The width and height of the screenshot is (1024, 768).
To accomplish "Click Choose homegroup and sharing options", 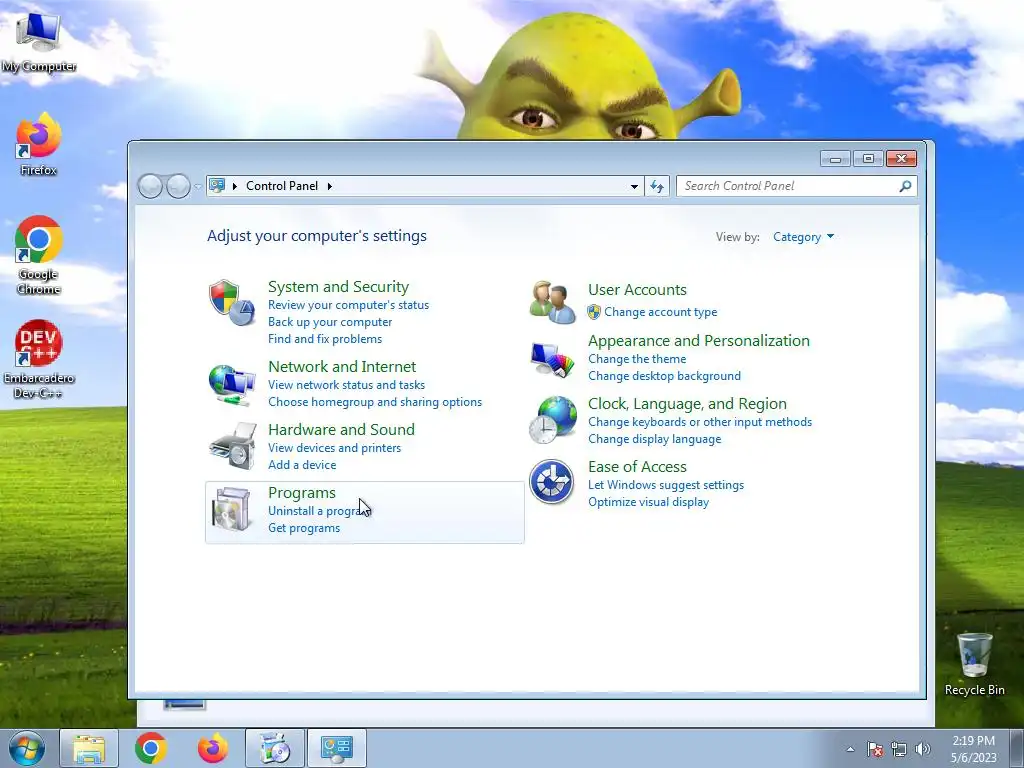I will (x=375, y=402).
